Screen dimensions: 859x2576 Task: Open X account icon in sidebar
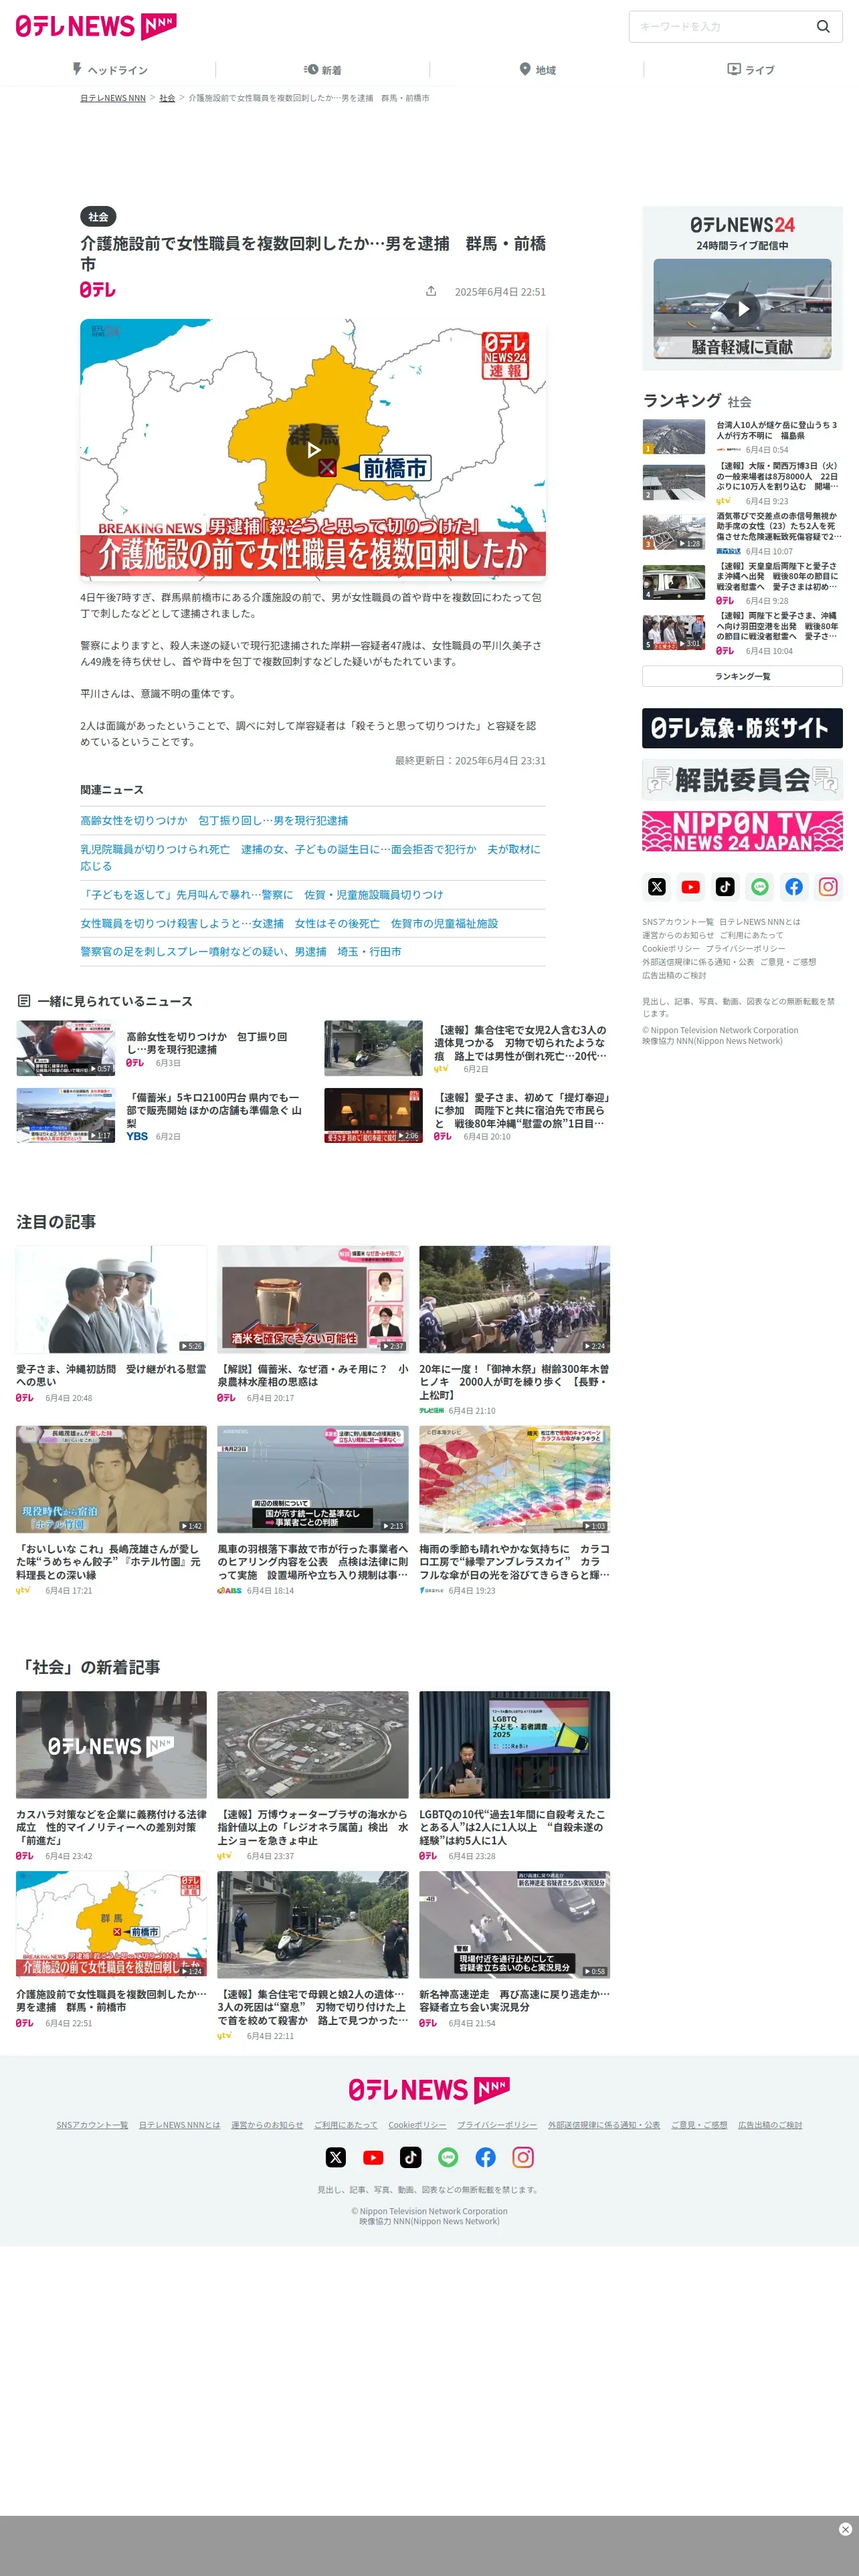[x=657, y=887]
